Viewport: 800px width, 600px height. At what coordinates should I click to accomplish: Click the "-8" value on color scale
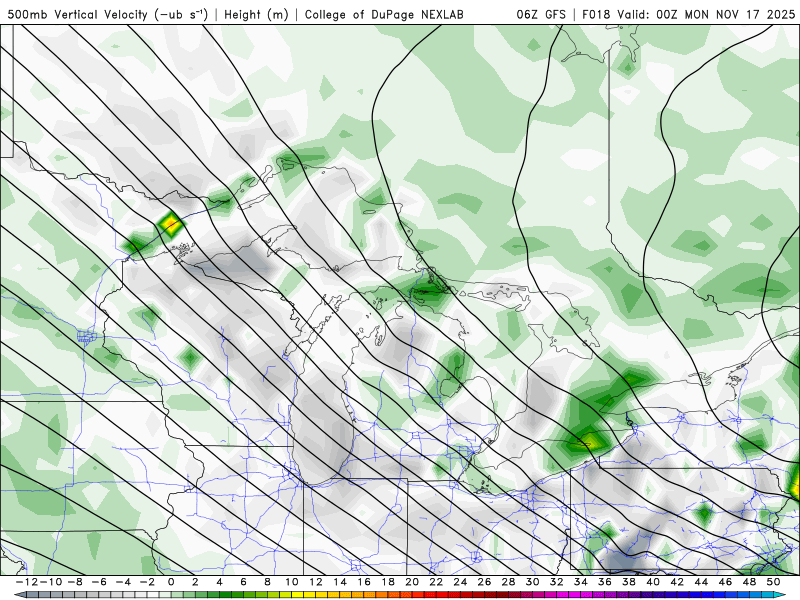pyautogui.click(x=75, y=582)
